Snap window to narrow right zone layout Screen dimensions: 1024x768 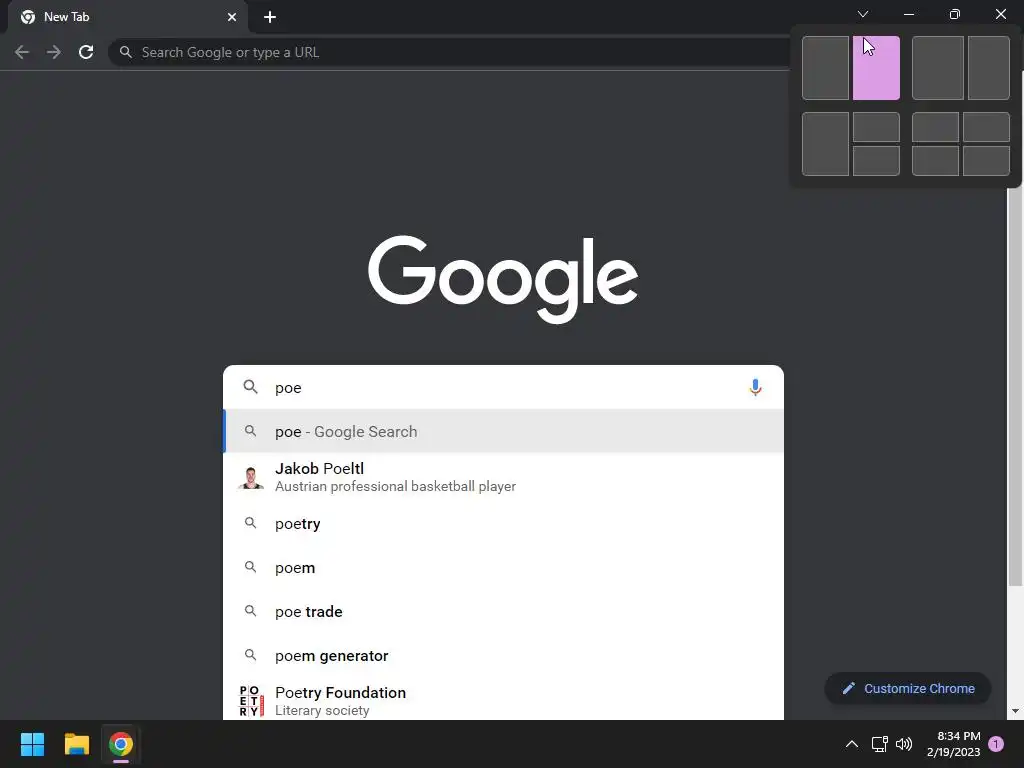[x=989, y=68]
